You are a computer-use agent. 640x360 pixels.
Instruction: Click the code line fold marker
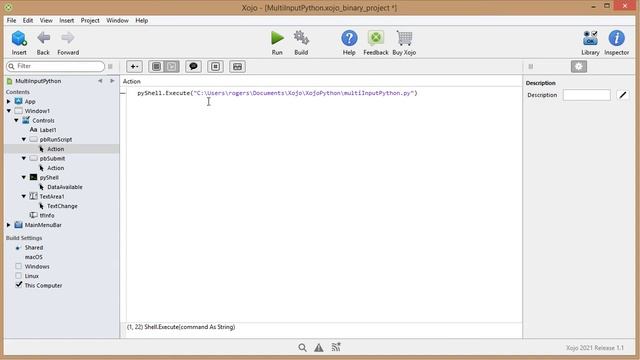click(x=123, y=93)
